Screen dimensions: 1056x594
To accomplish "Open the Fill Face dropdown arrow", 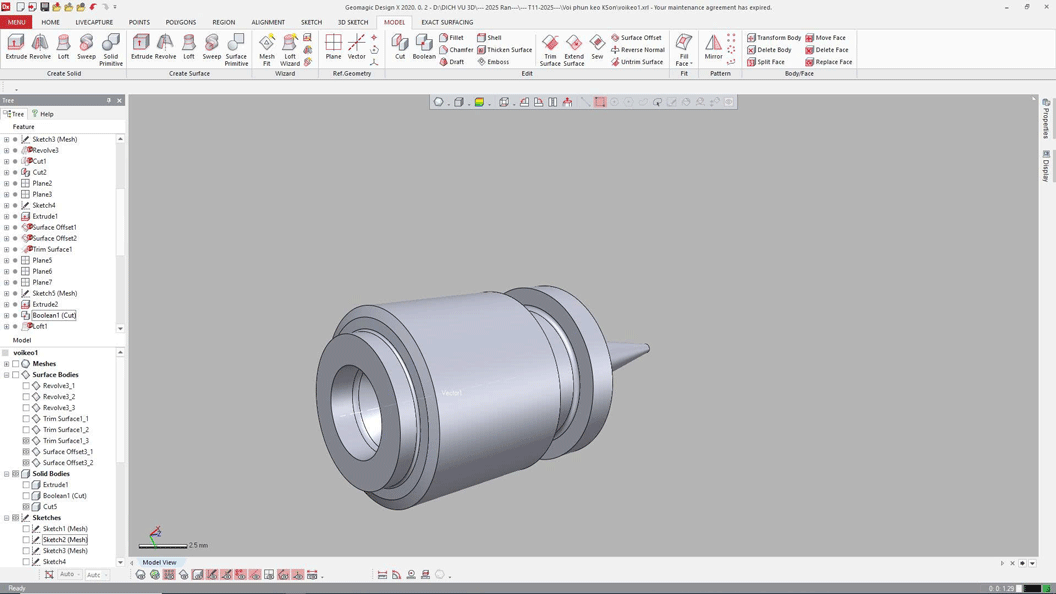I will (691, 64).
